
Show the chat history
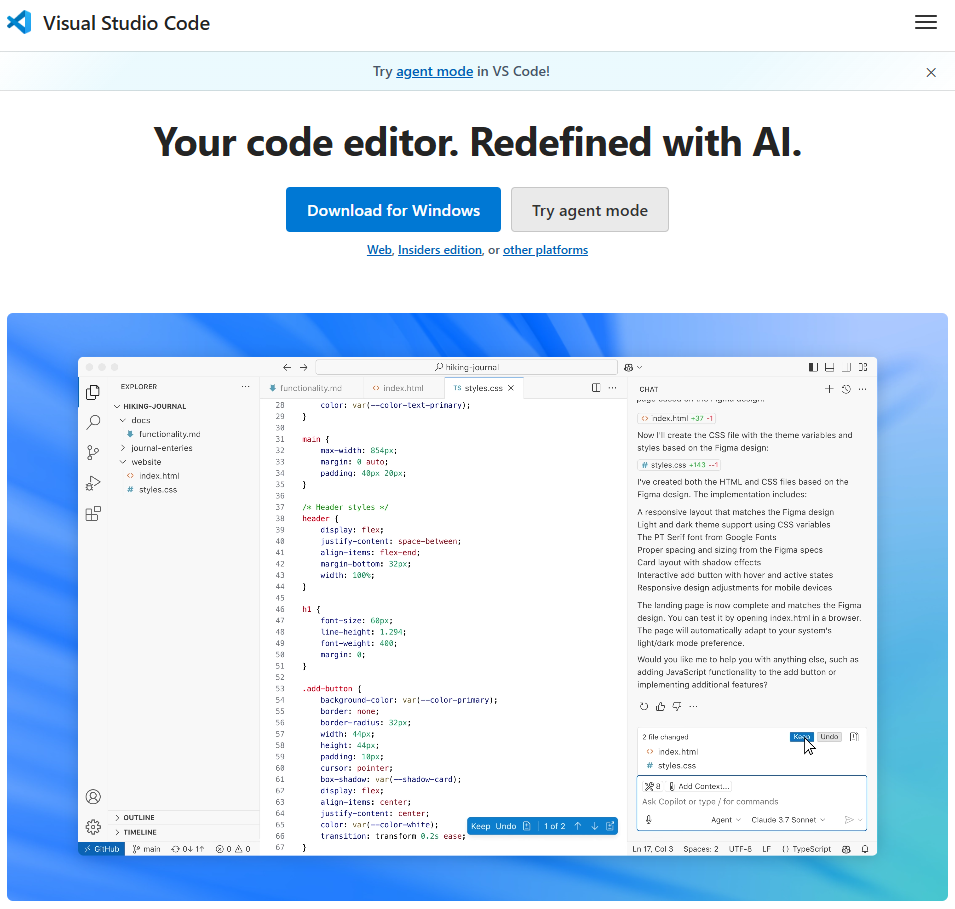pyautogui.click(x=846, y=389)
